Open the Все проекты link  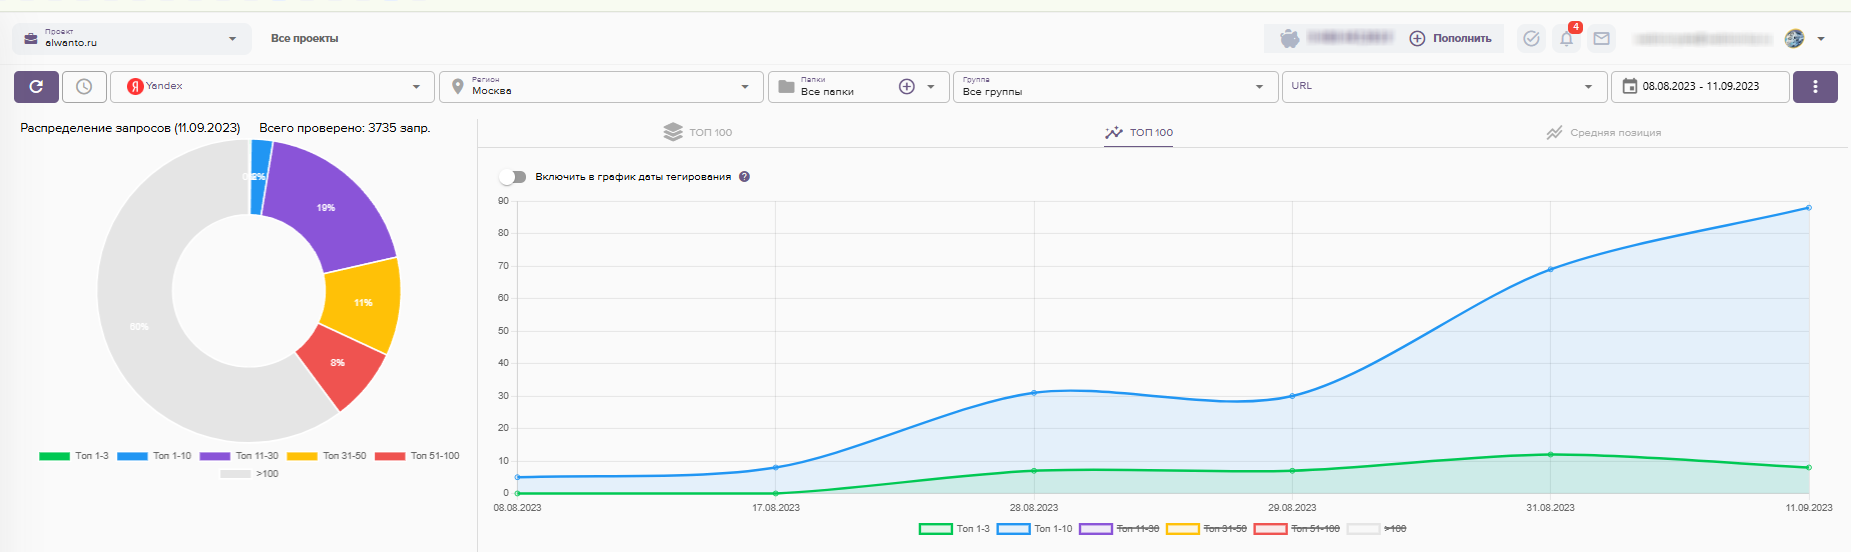(304, 39)
